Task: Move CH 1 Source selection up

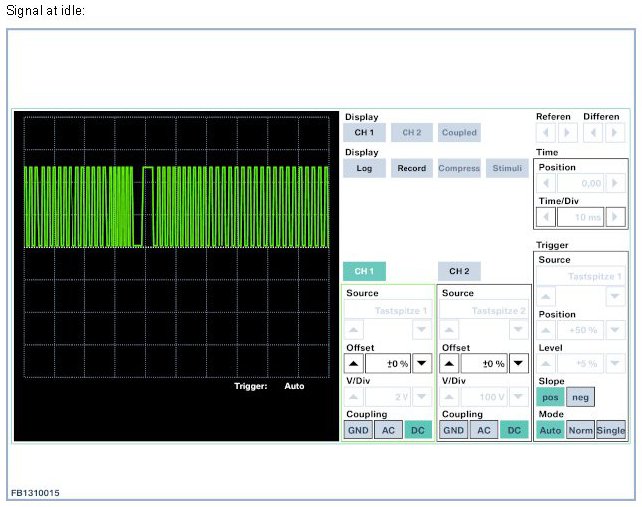Action: pyautogui.click(x=353, y=330)
